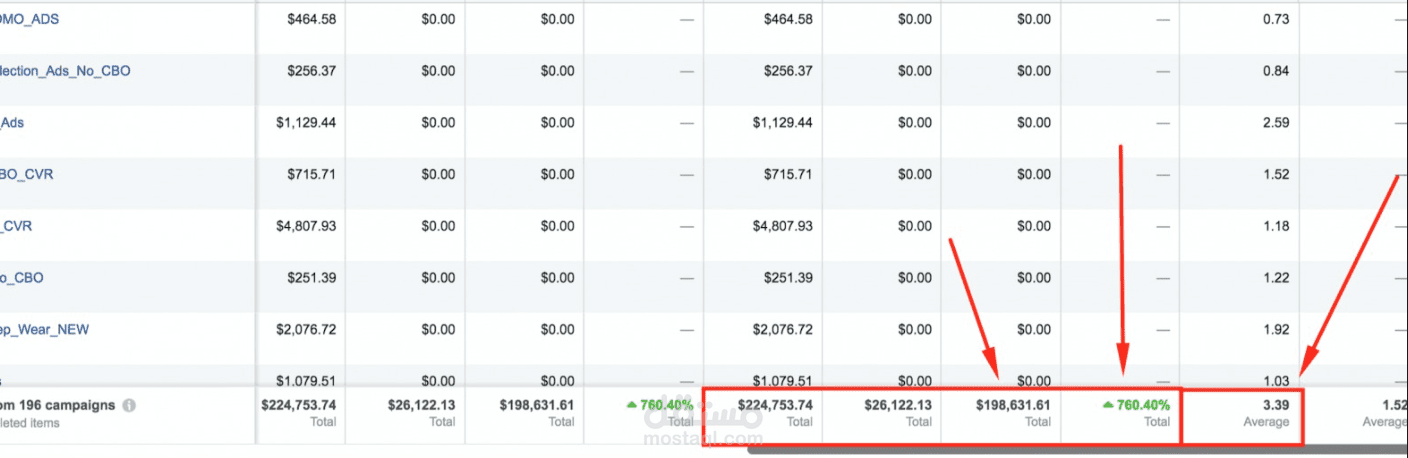Select the $4,807.93 cell in first column
The height and width of the screenshot is (458, 1408).
306,226
